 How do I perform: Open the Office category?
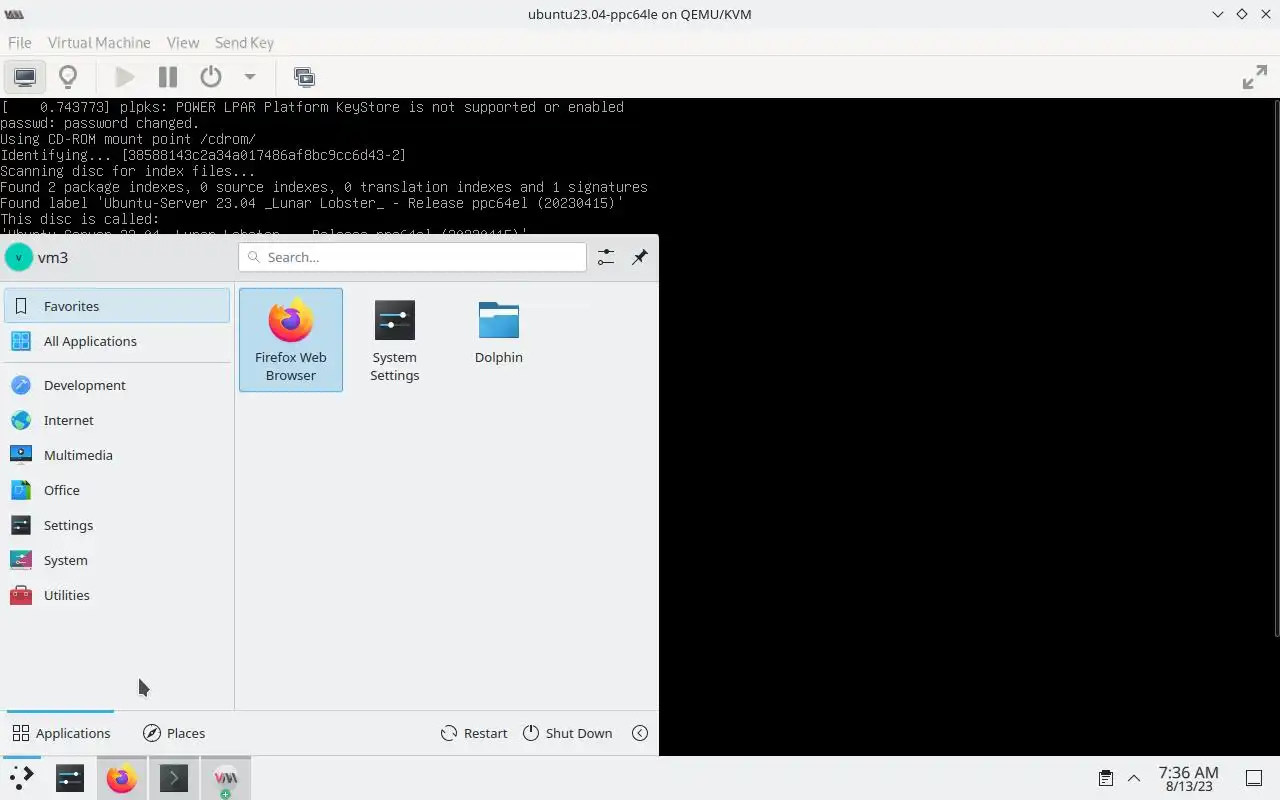point(117,490)
